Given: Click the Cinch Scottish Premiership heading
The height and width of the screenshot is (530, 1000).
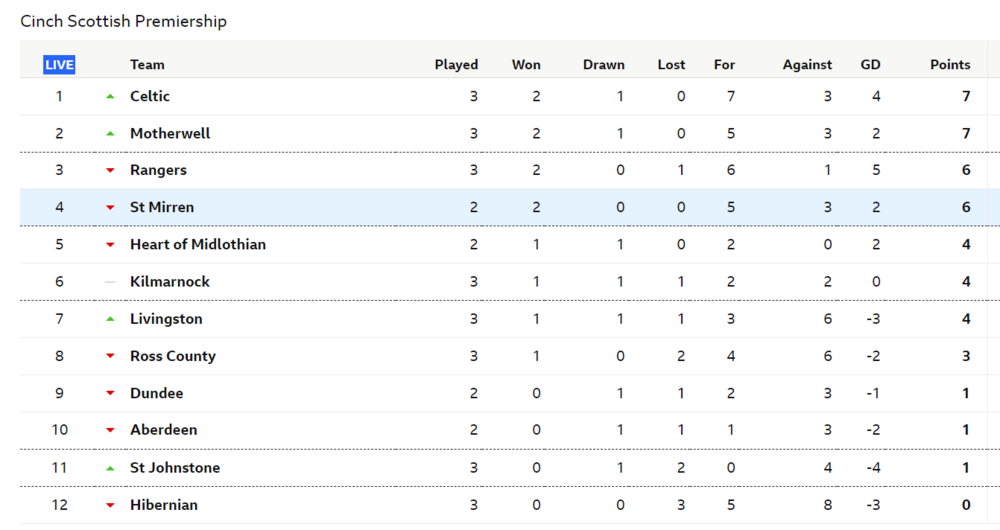Looking at the screenshot, I should [x=124, y=21].
